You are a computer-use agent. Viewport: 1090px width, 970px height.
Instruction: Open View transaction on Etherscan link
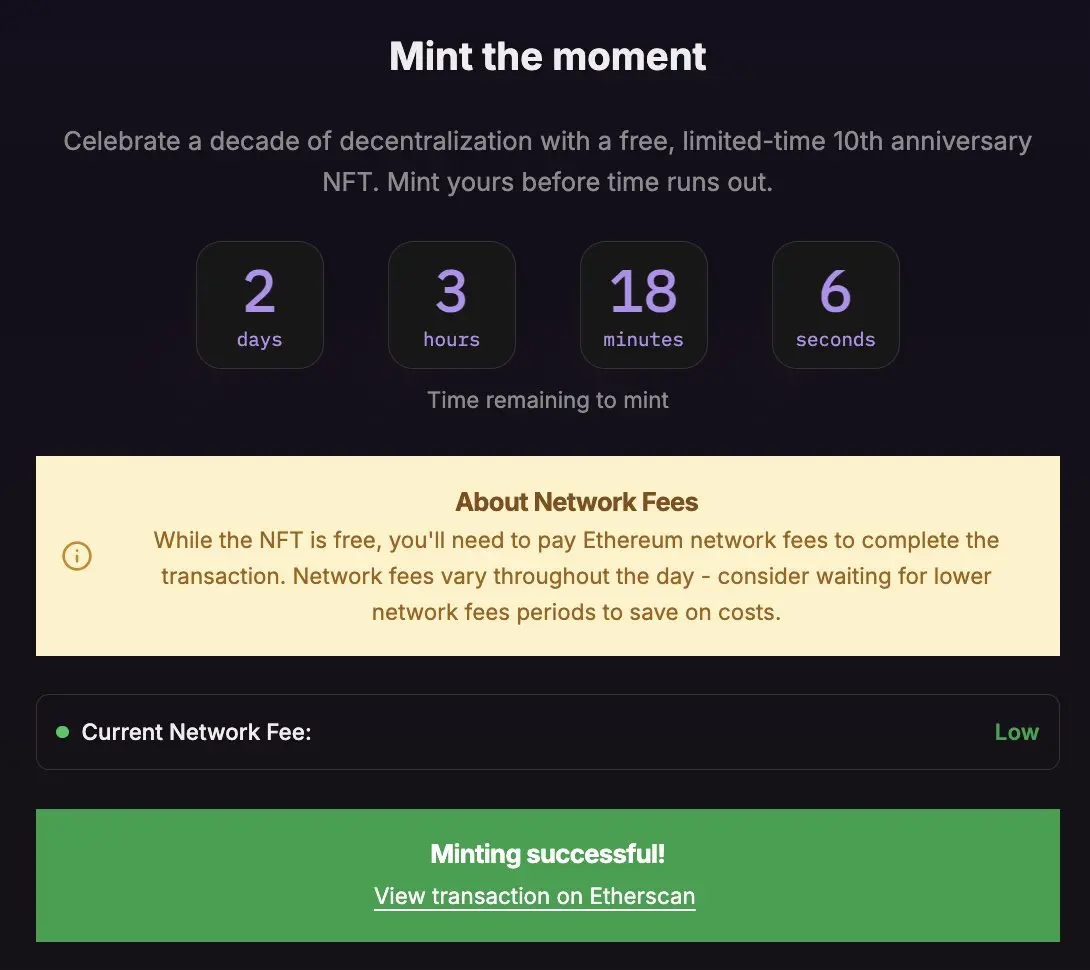click(535, 896)
